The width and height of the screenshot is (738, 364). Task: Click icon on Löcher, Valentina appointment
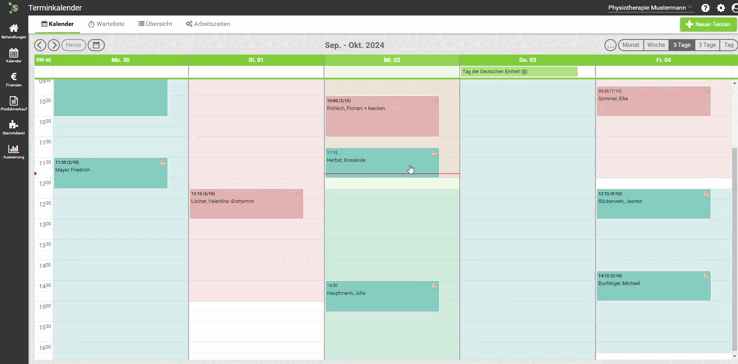click(x=298, y=194)
